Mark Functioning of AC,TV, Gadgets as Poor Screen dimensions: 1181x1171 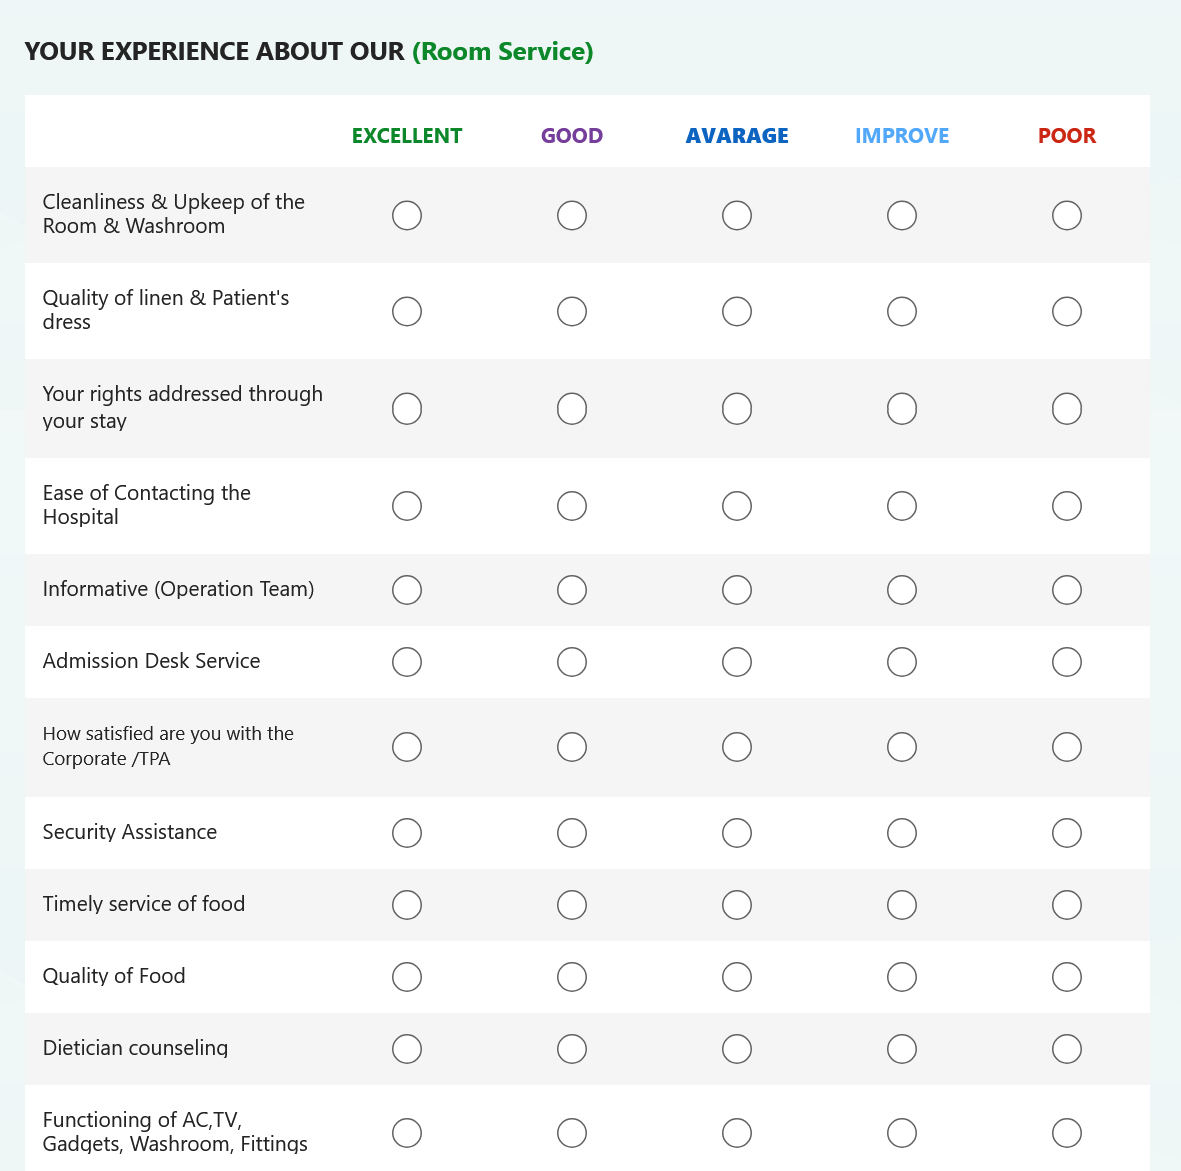(1067, 1133)
